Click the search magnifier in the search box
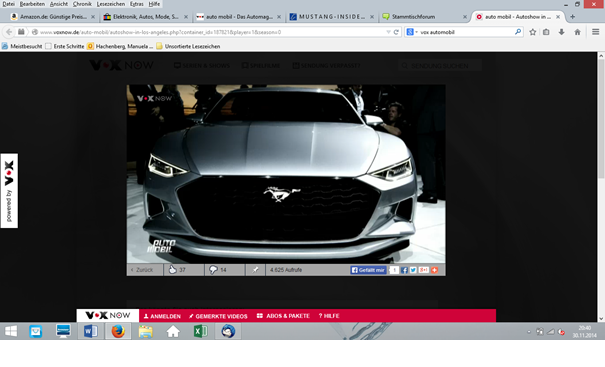Image resolution: width=605 pixels, height=367 pixels. pos(518,32)
